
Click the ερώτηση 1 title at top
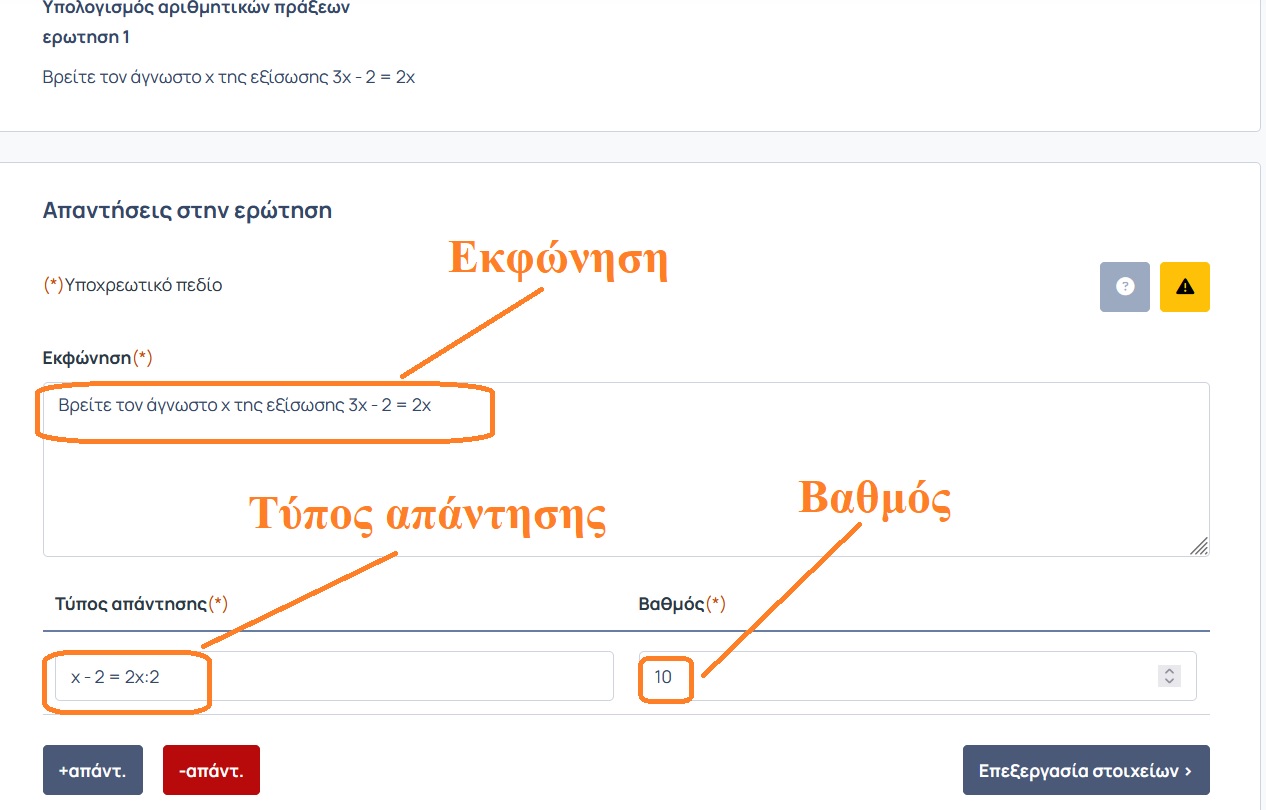click(x=86, y=37)
